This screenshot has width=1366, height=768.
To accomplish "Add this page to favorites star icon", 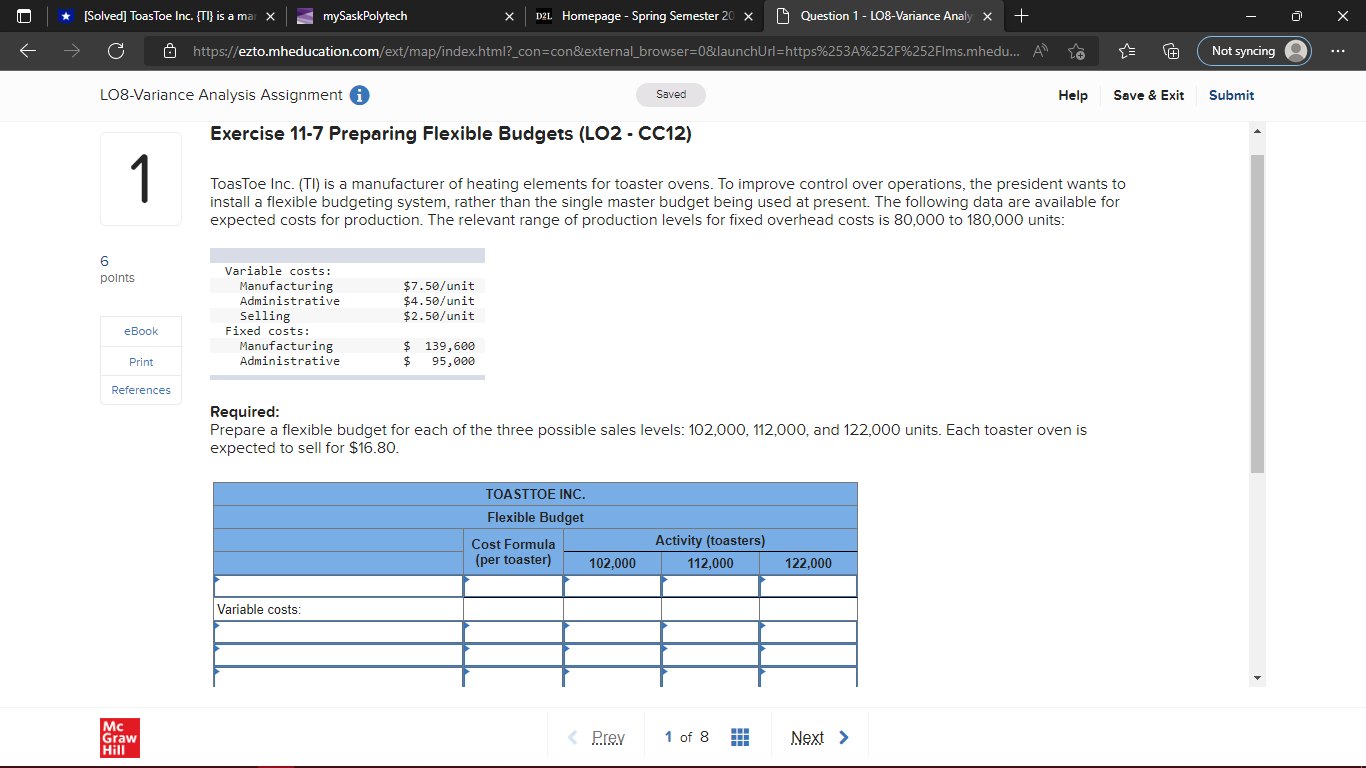I will pyautogui.click(x=1078, y=51).
